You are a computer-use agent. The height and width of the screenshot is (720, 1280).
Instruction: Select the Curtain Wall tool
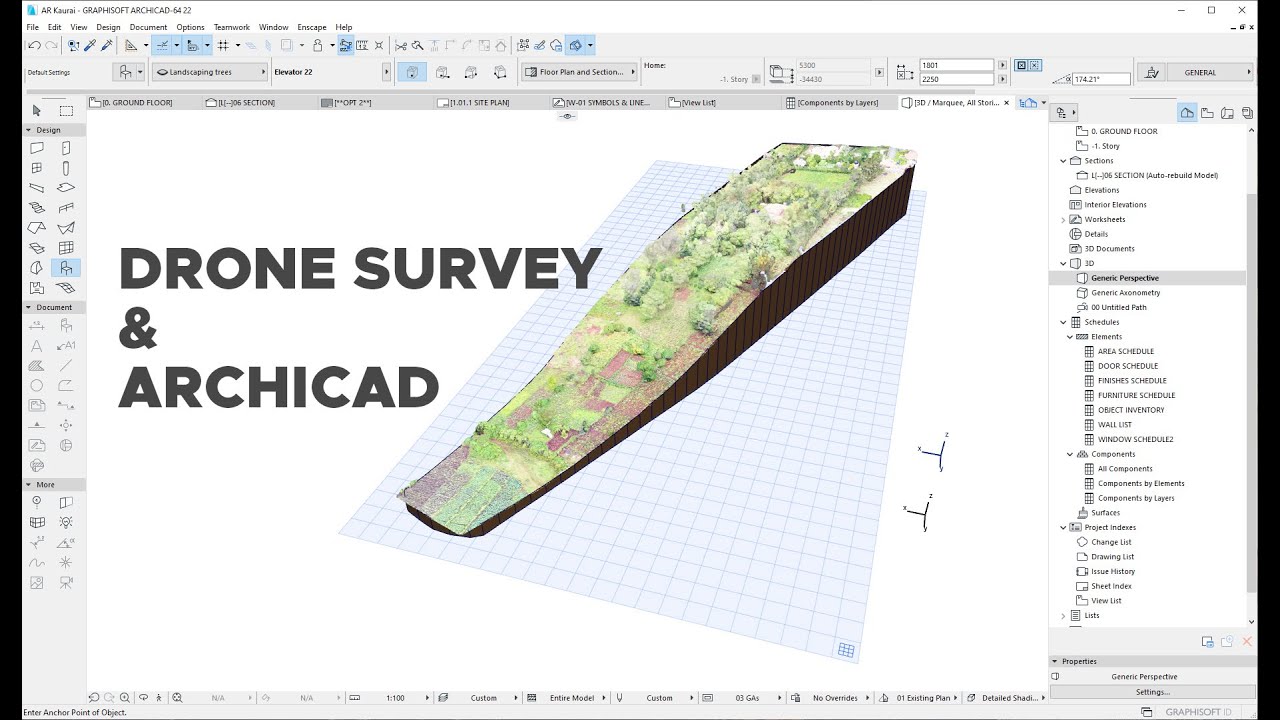66,248
